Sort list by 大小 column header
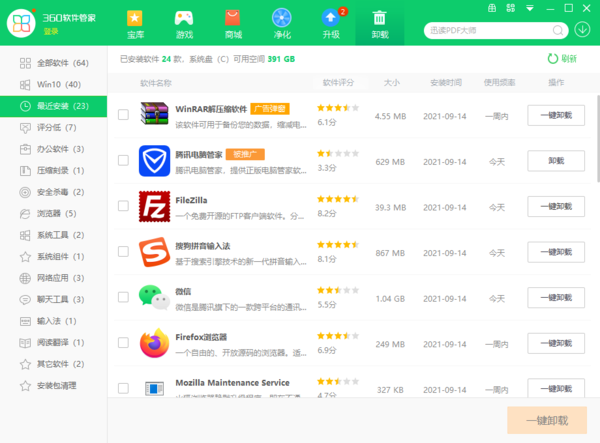Screen dimensions: 600x443 (390, 82)
